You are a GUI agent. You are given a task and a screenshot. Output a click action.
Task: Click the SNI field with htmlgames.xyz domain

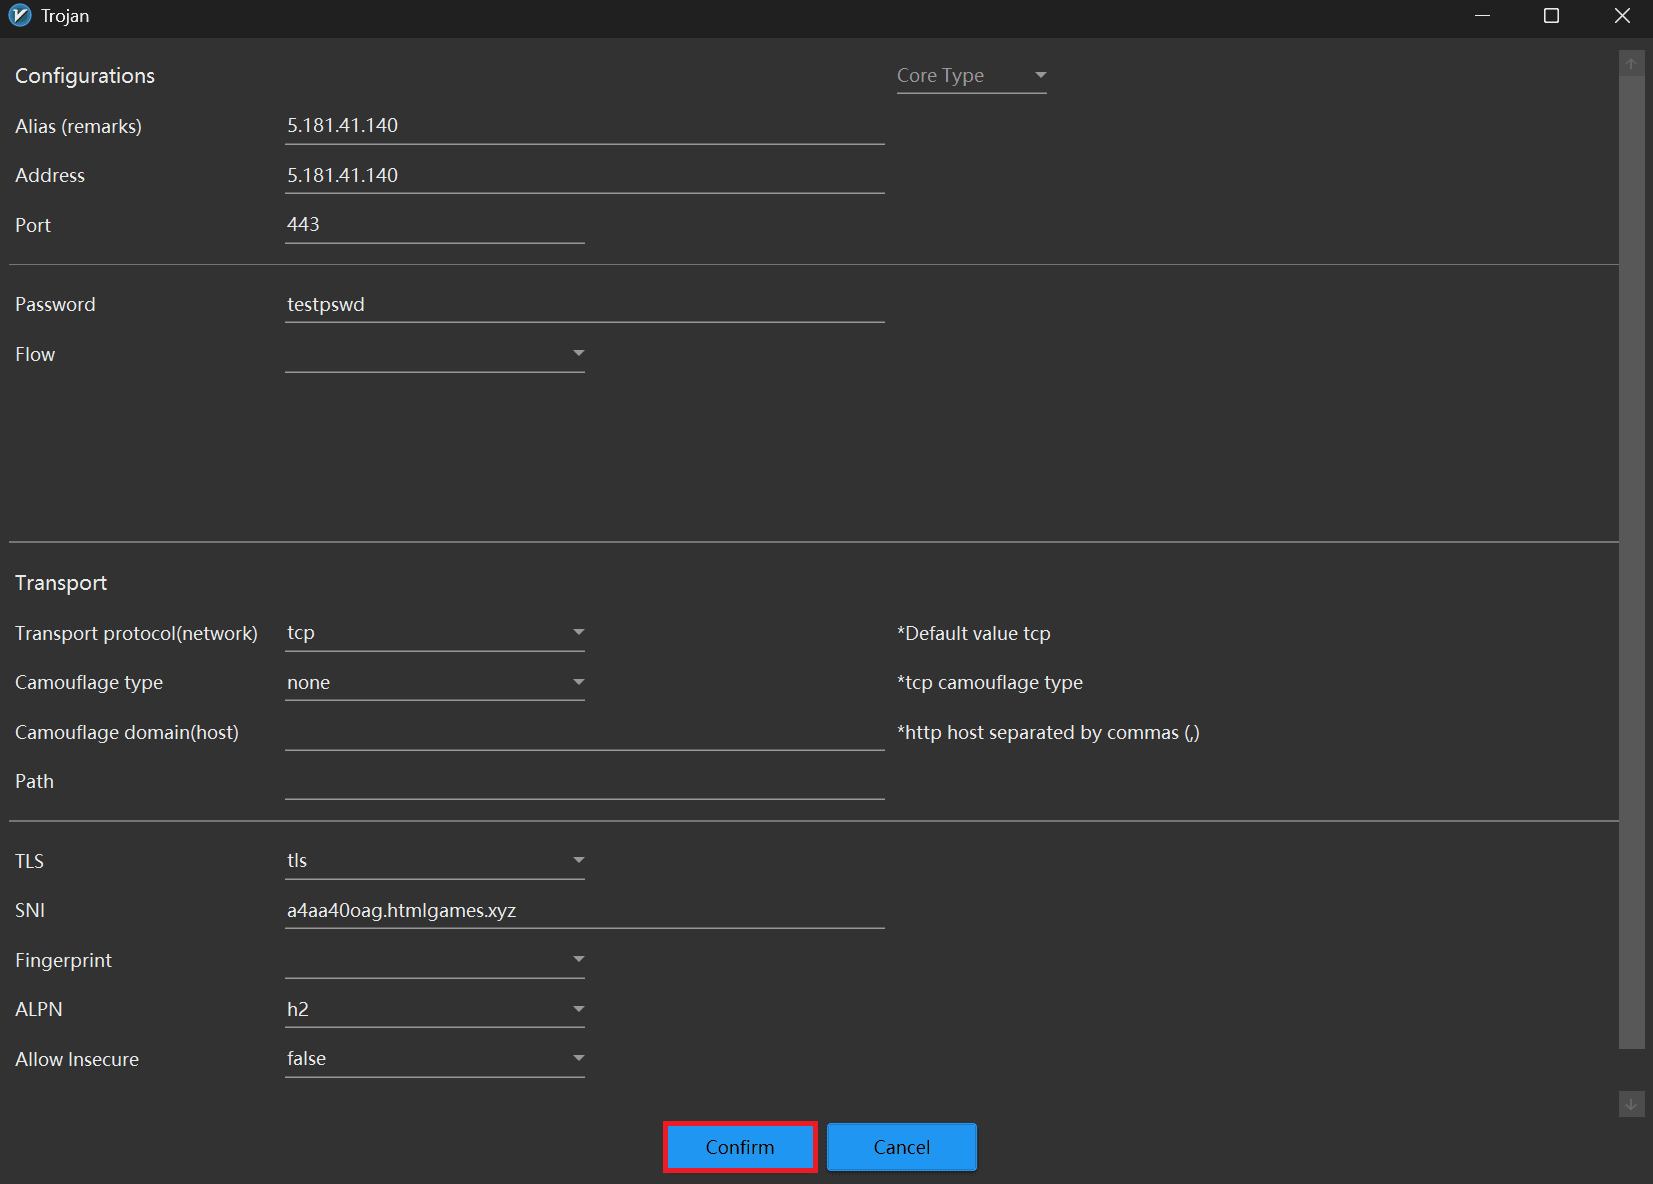coord(584,910)
